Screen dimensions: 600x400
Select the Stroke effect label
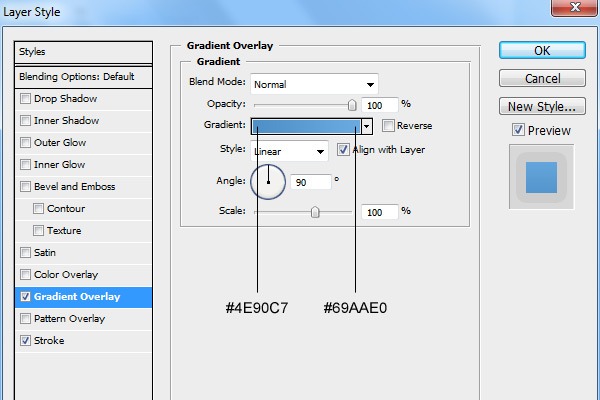click(x=49, y=341)
